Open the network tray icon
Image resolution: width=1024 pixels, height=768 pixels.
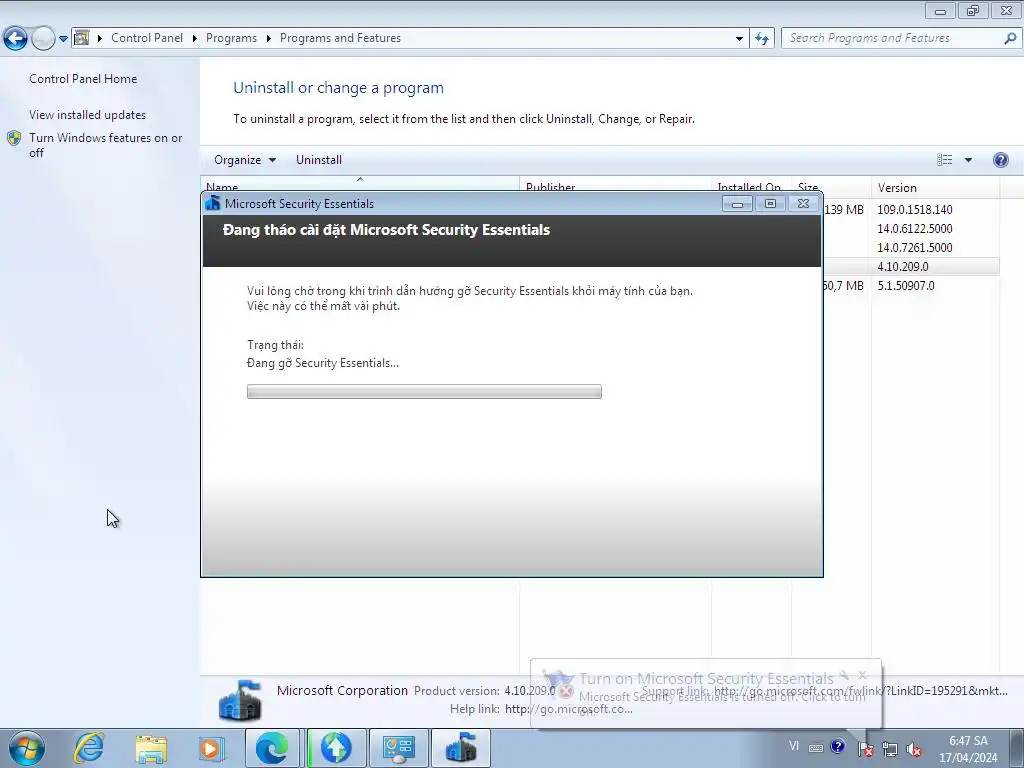[x=890, y=748]
